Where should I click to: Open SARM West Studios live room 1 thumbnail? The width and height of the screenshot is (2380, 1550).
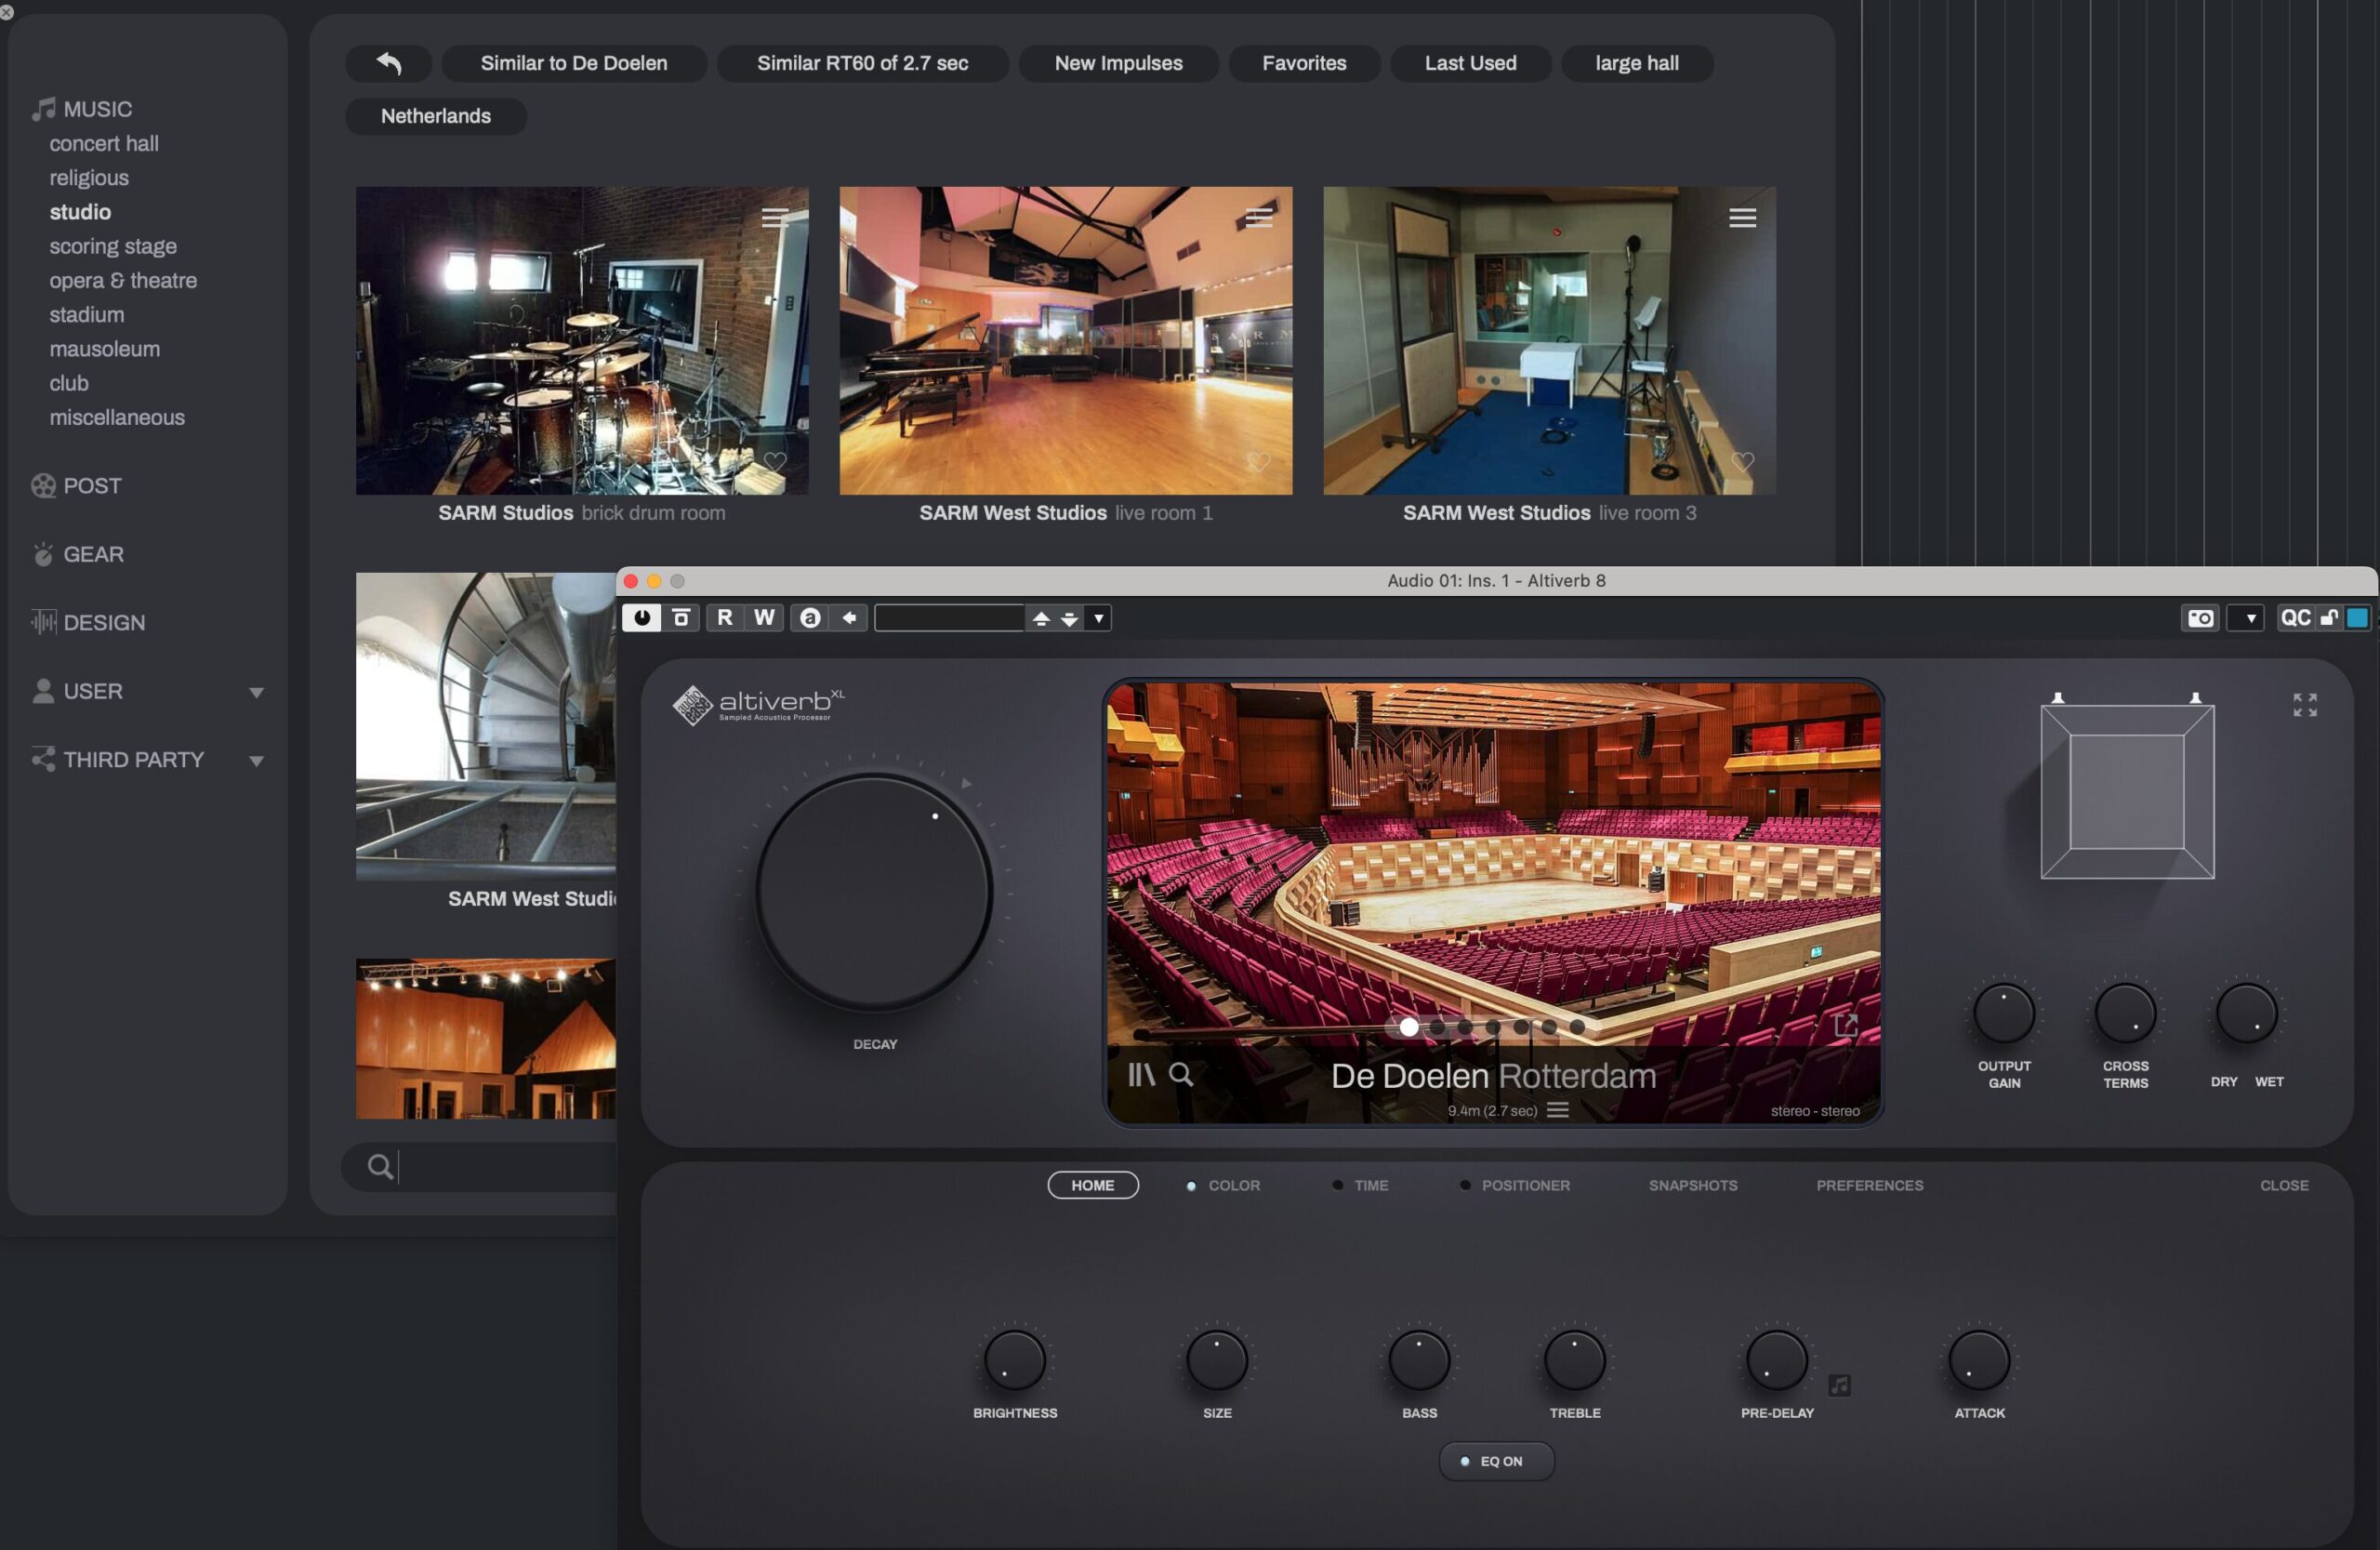pos(1066,340)
